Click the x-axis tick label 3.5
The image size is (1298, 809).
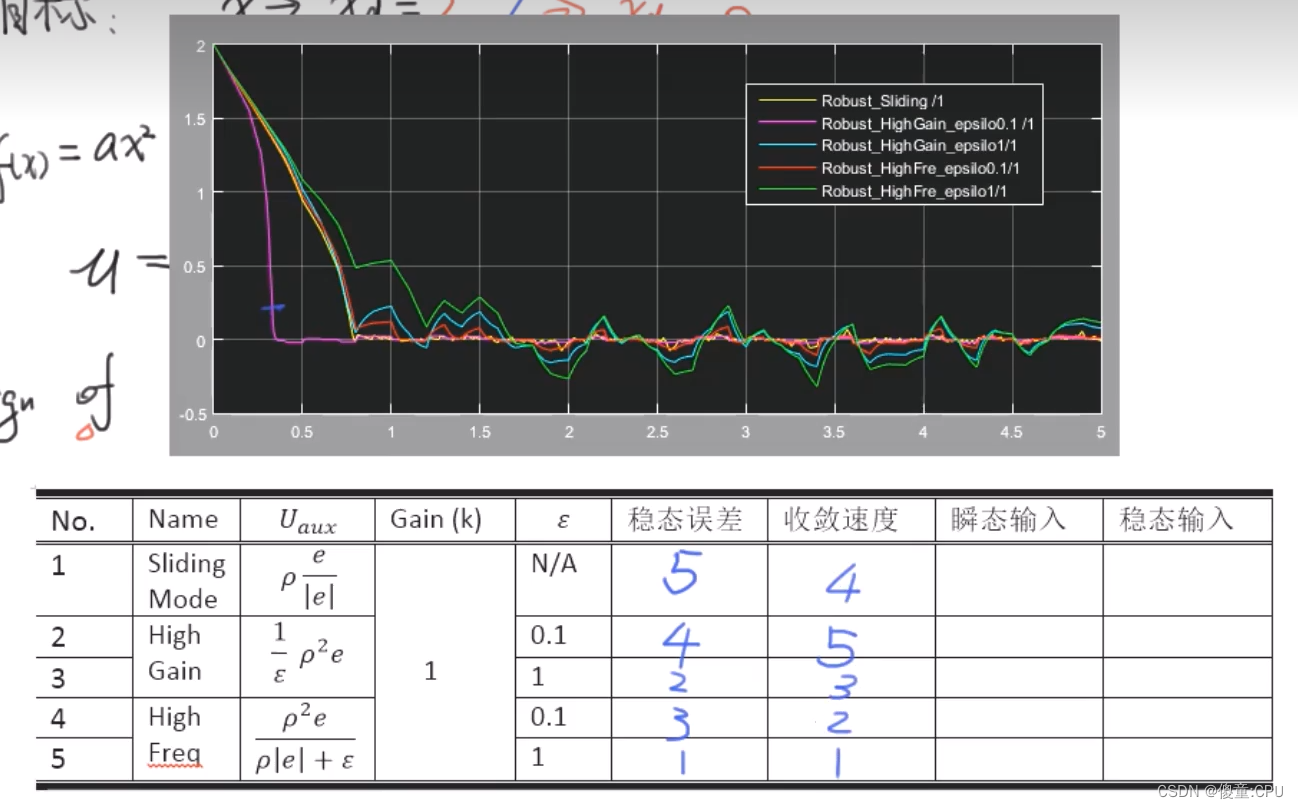pos(834,432)
